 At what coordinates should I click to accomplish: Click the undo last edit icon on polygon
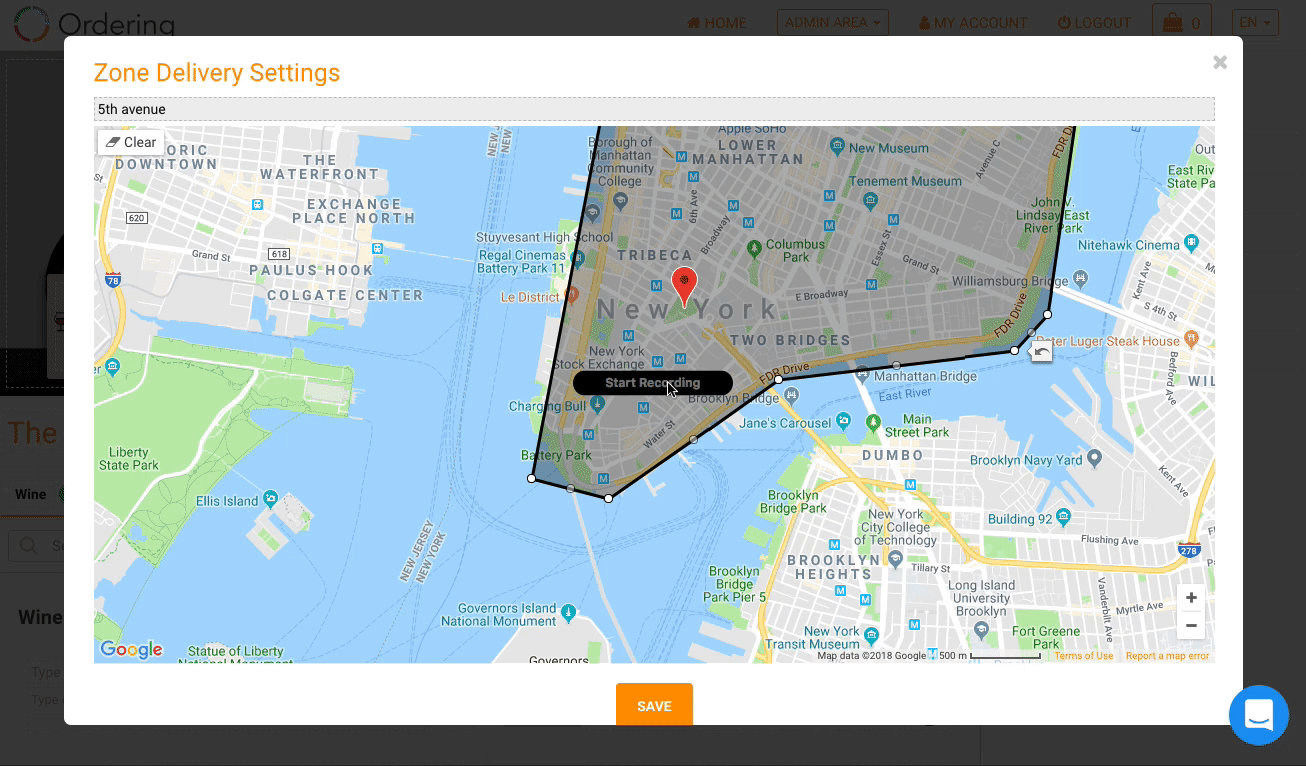1042,351
